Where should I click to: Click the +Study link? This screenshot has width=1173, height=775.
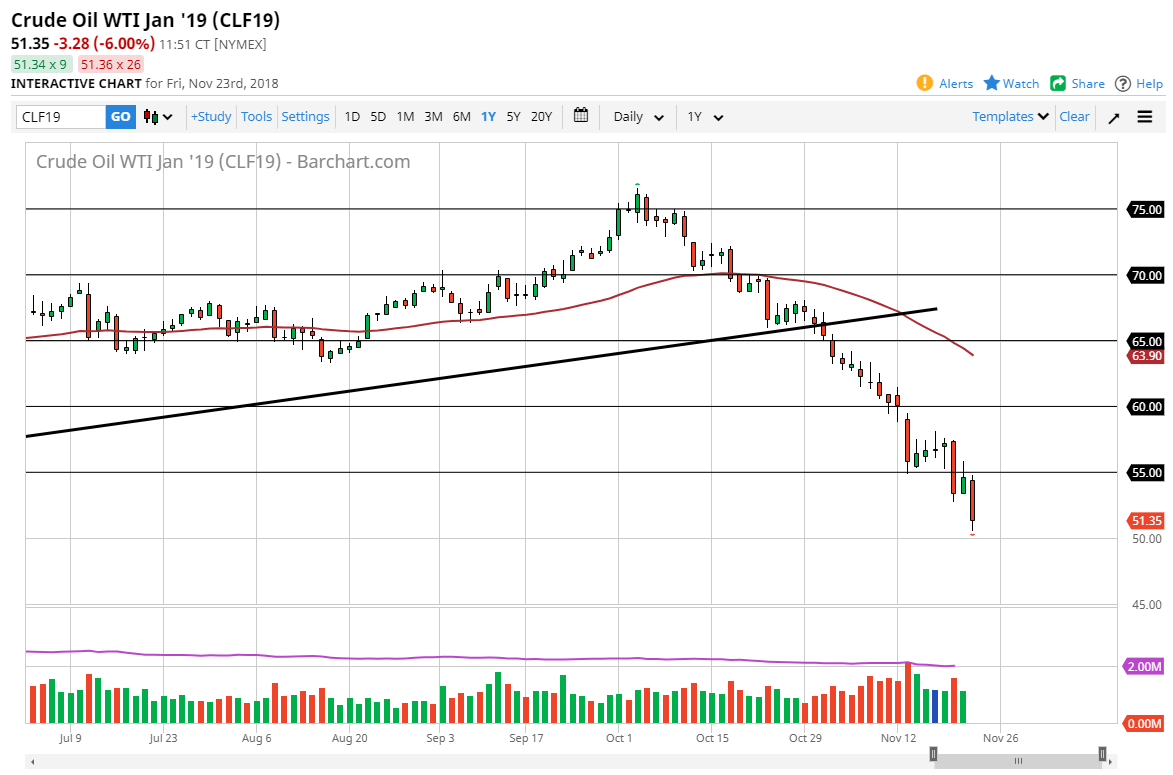(x=210, y=116)
